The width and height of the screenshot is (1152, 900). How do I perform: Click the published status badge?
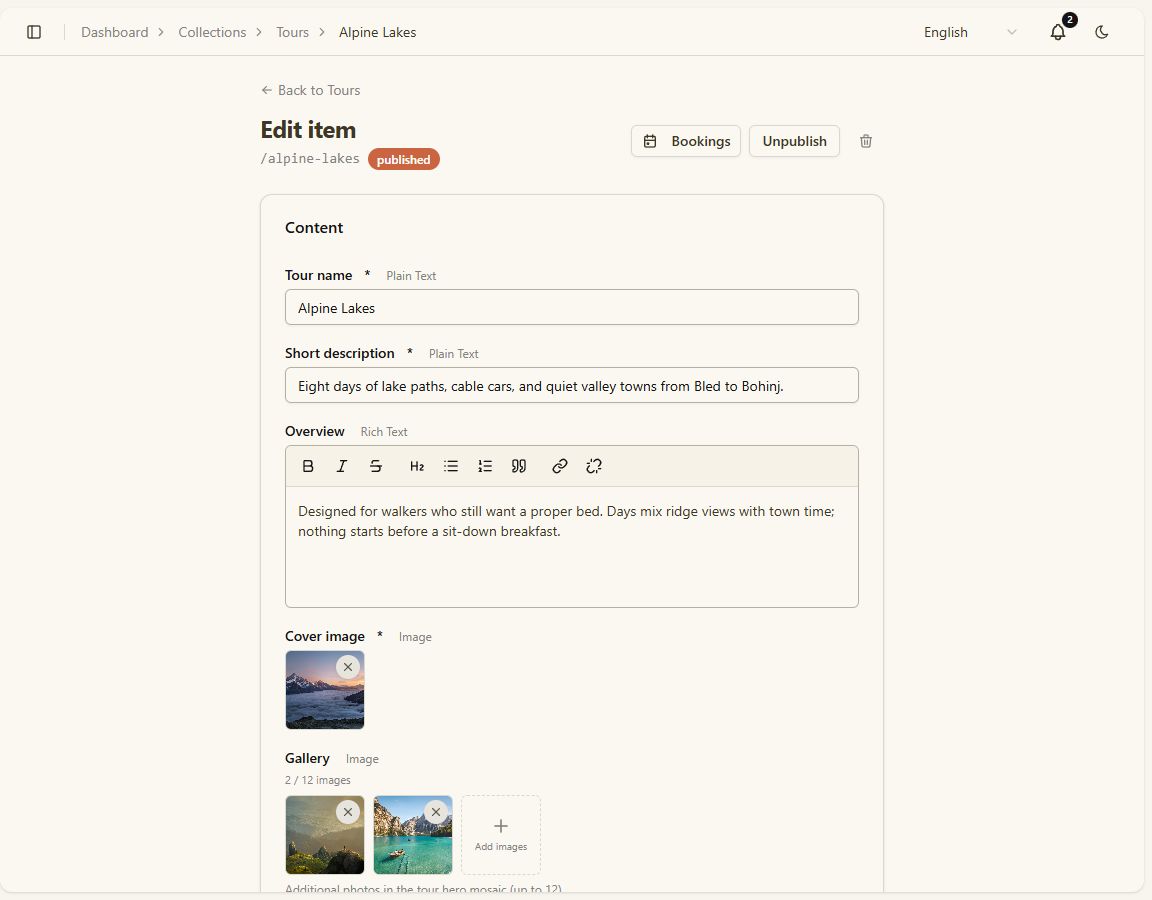point(403,159)
